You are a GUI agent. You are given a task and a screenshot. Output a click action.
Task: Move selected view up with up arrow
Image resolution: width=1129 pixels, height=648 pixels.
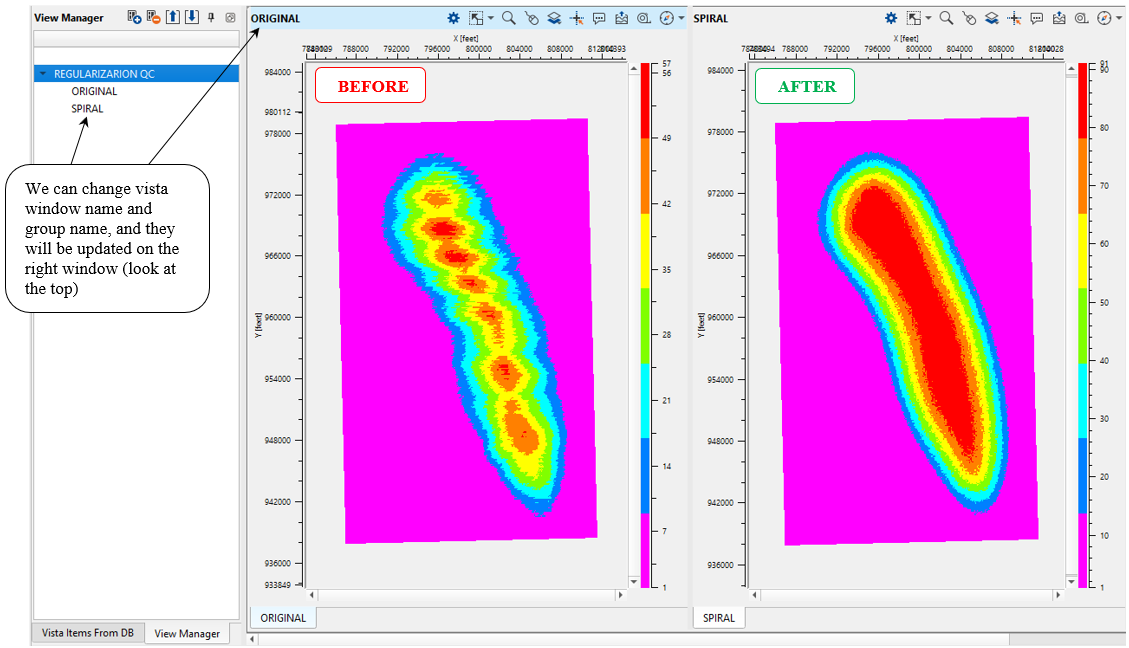pyautogui.click(x=173, y=18)
